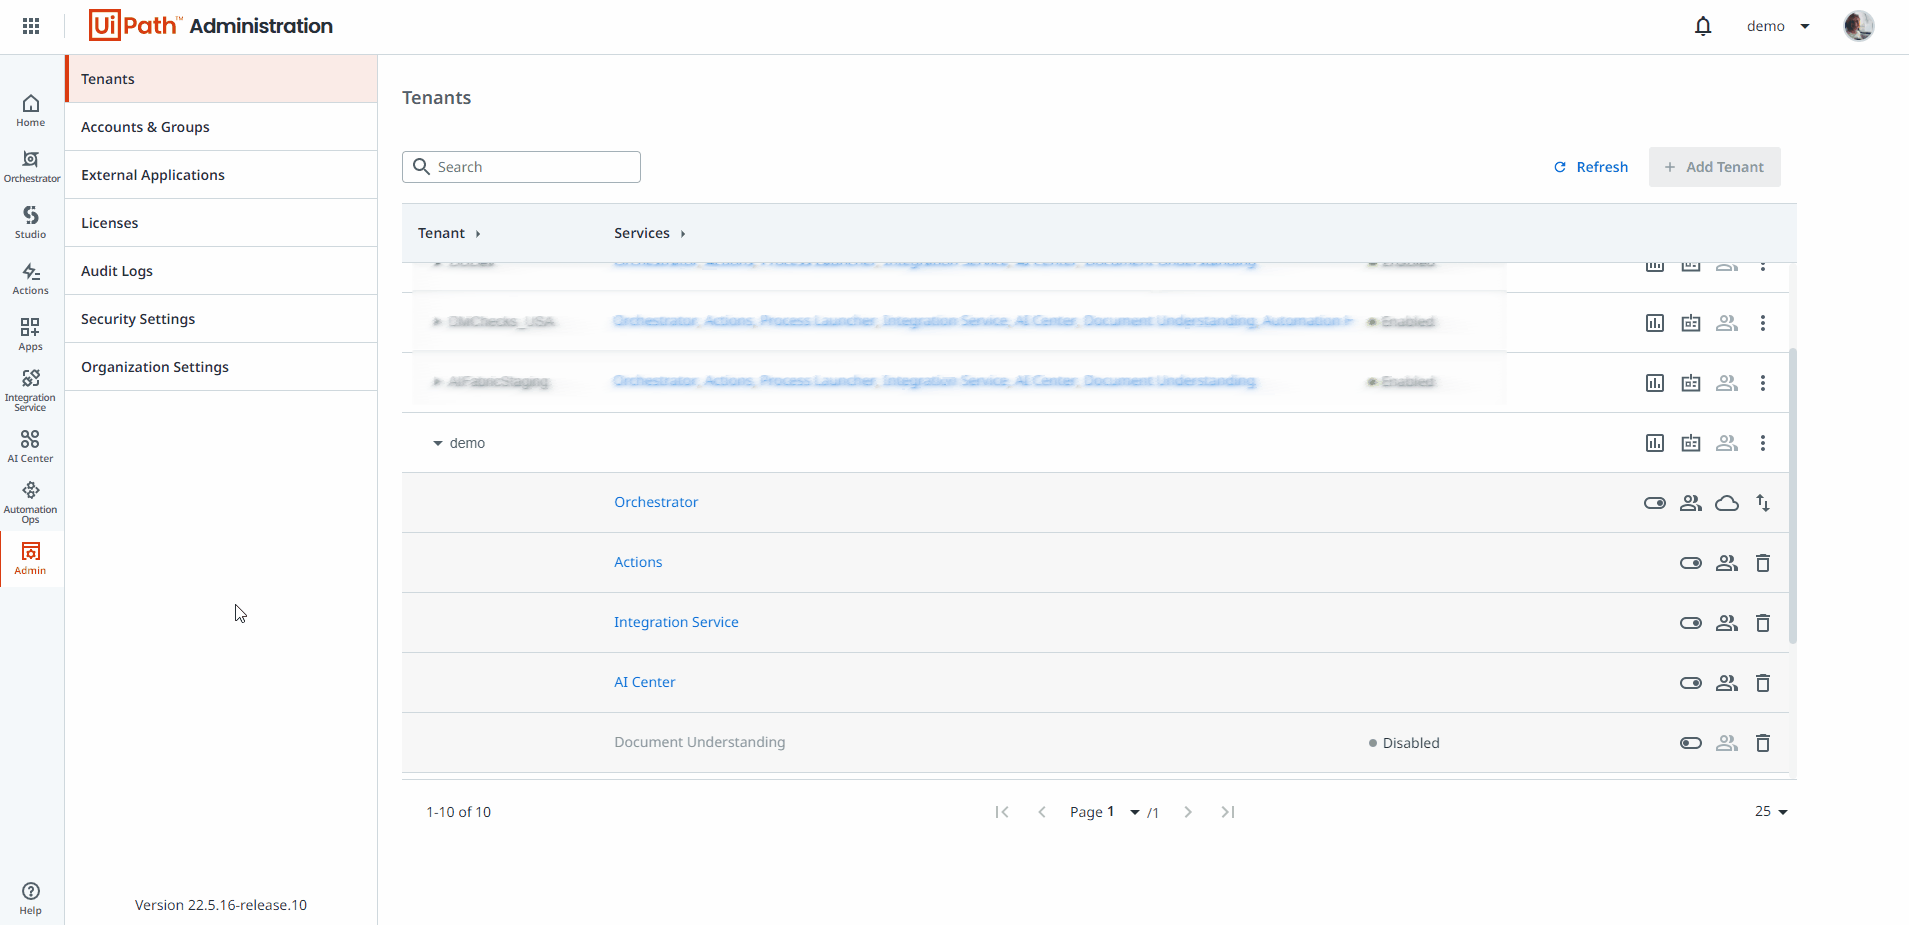
Task: Click the users icon in demo tenant row
Action: click(1727, 443)
